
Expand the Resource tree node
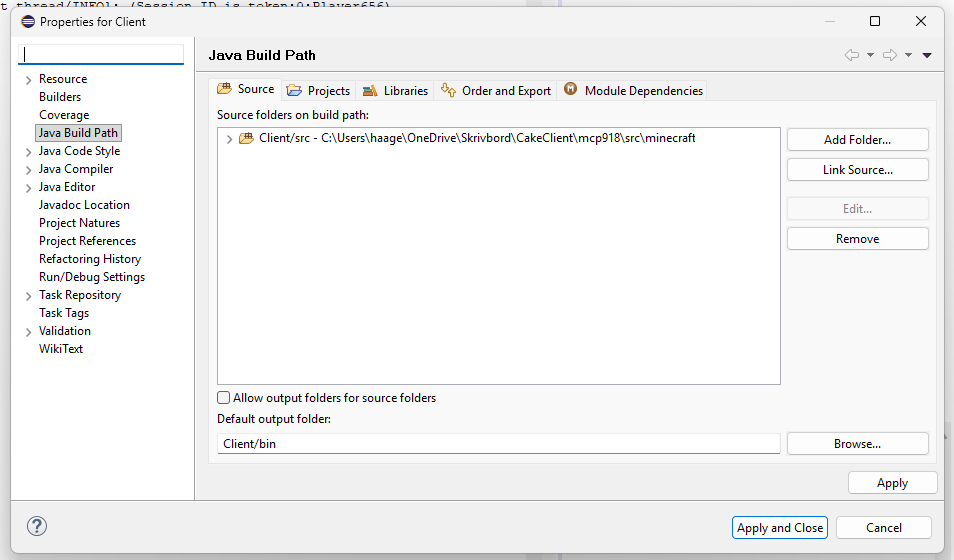(28, 80)
